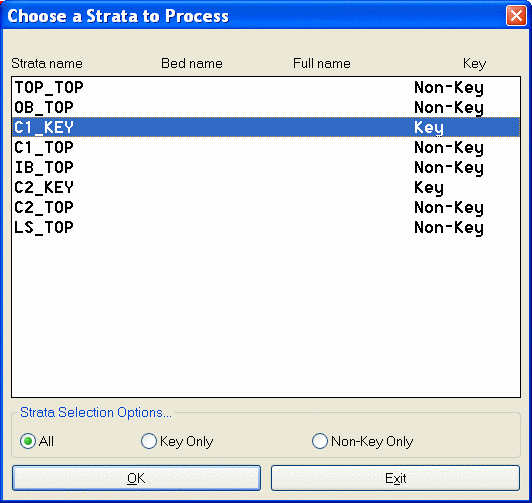Confirm selection with the OK button
The height and width of the screenshot is (503, 532).
tap(136, 478)
